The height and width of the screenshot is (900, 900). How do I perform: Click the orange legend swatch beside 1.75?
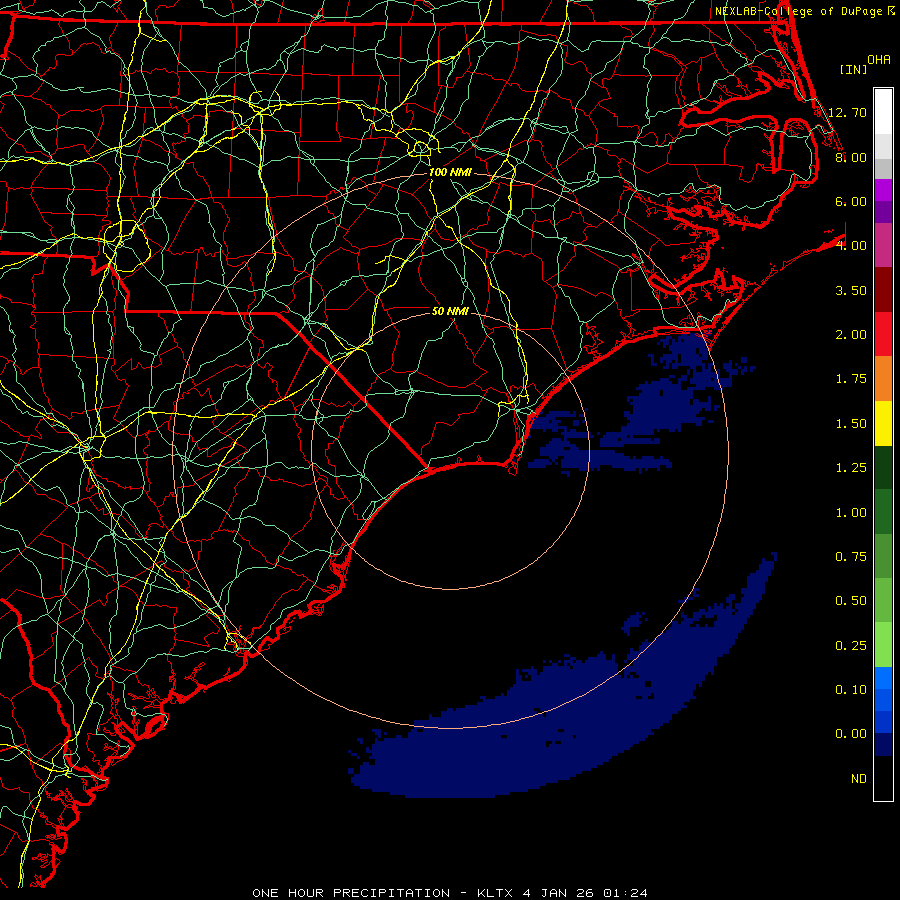pos(883,379)
